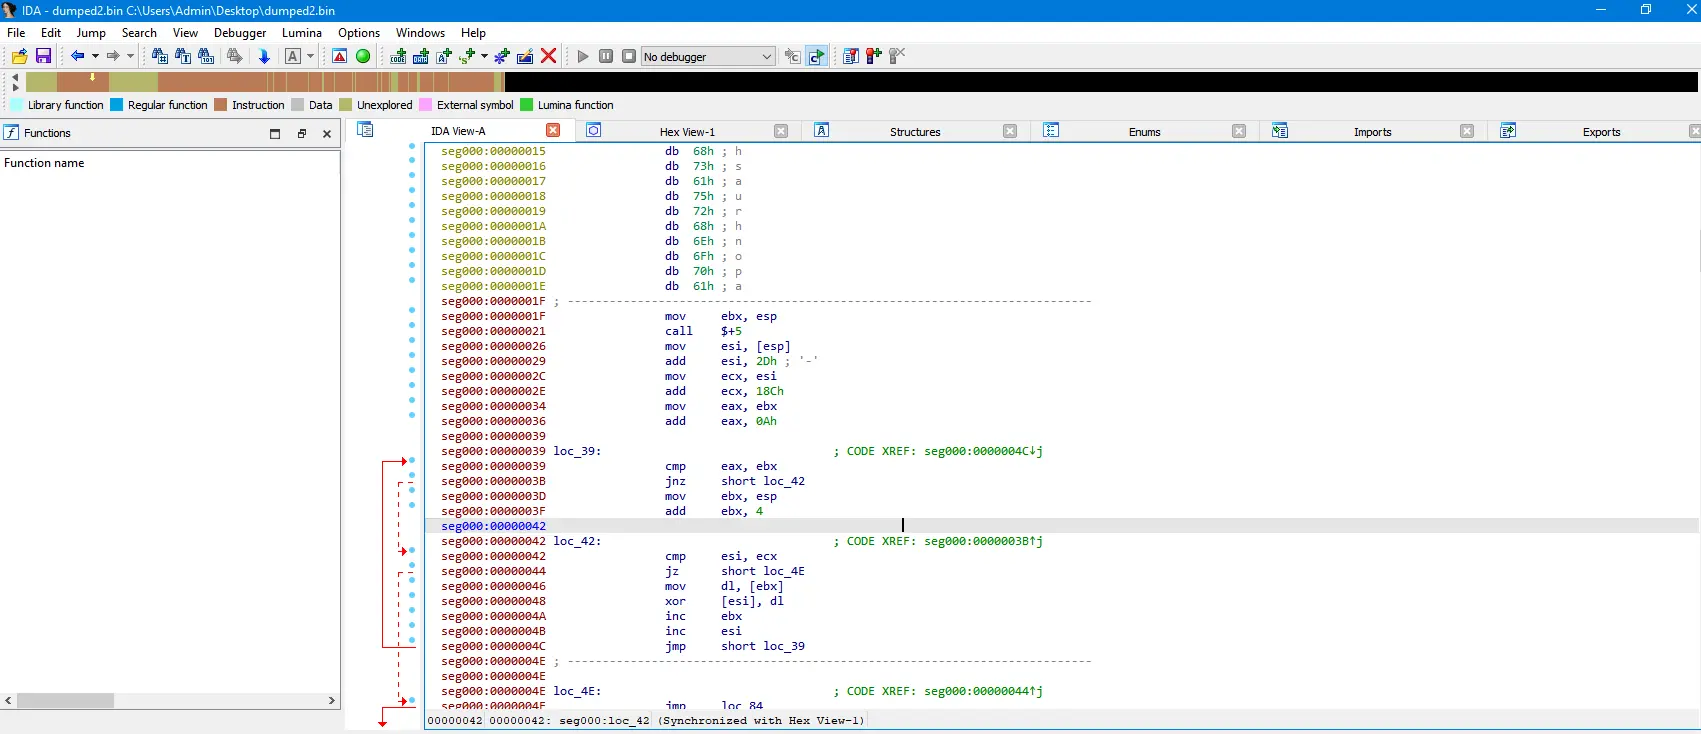1701x734 pixels.
Task: Click the red triangle icon
Action: pos(340,56)
